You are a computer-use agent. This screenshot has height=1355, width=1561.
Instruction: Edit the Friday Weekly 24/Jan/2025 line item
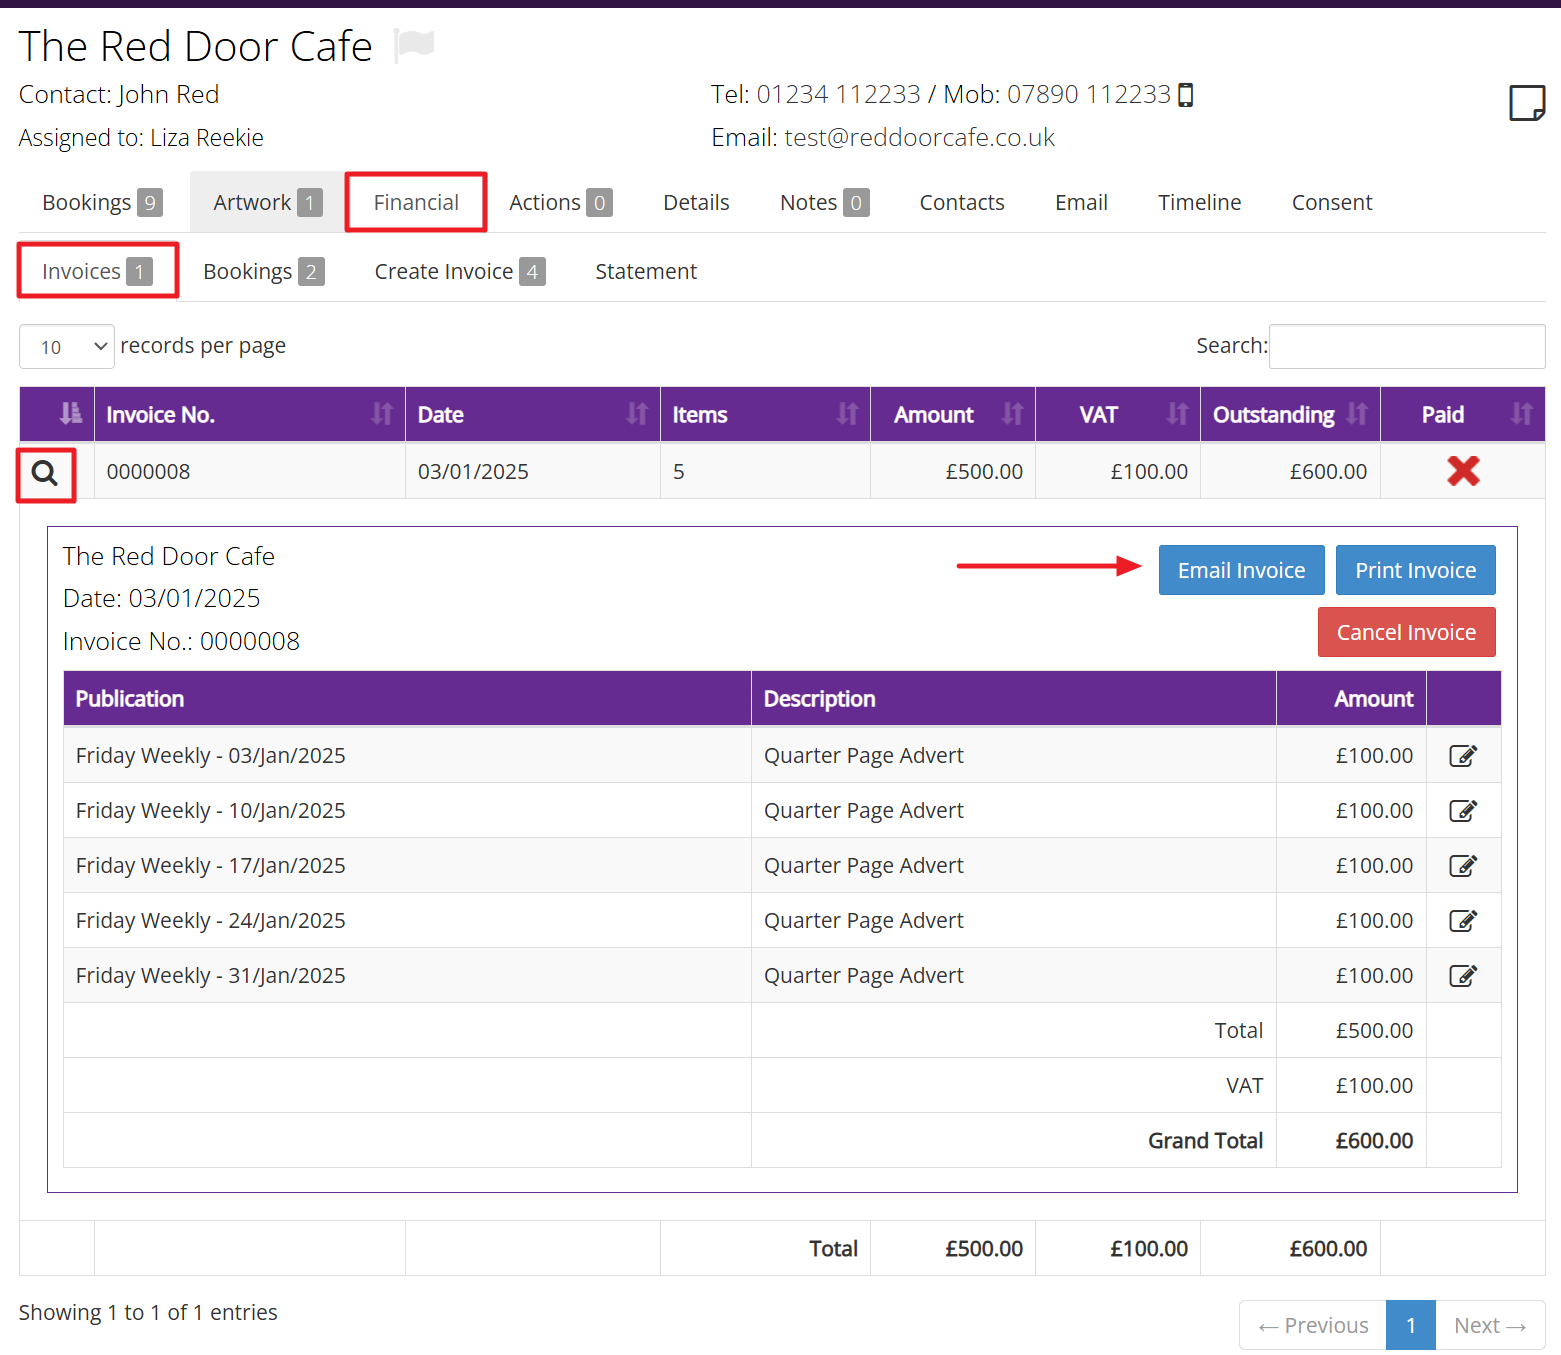tap(1463, 921)
